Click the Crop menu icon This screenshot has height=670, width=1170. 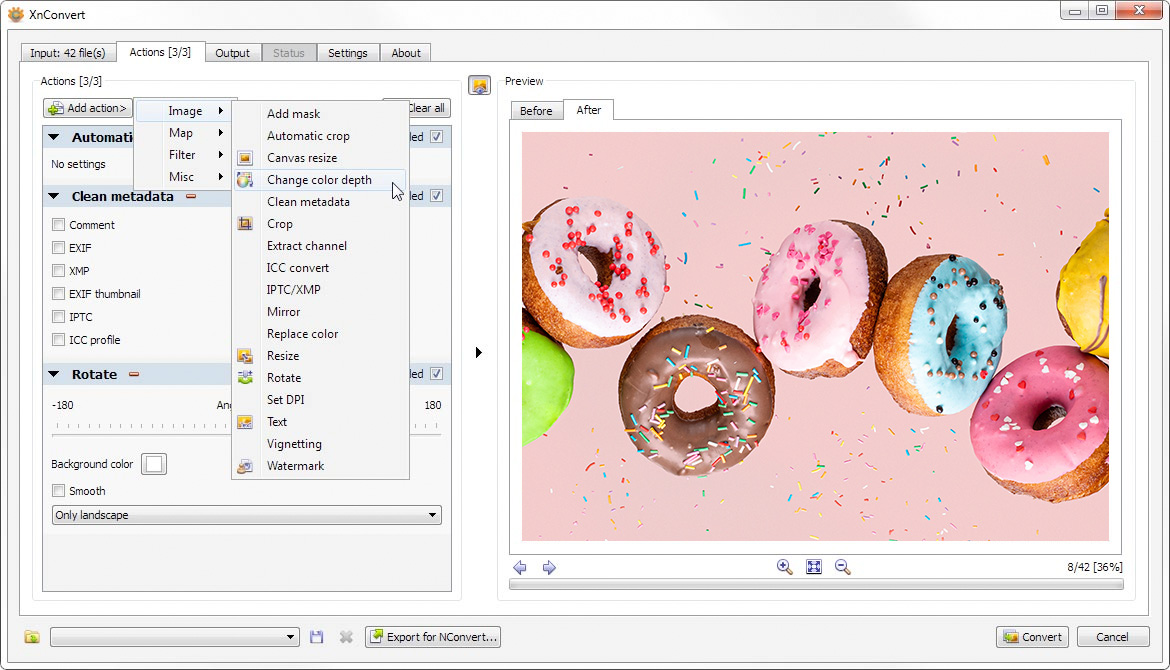245,224
